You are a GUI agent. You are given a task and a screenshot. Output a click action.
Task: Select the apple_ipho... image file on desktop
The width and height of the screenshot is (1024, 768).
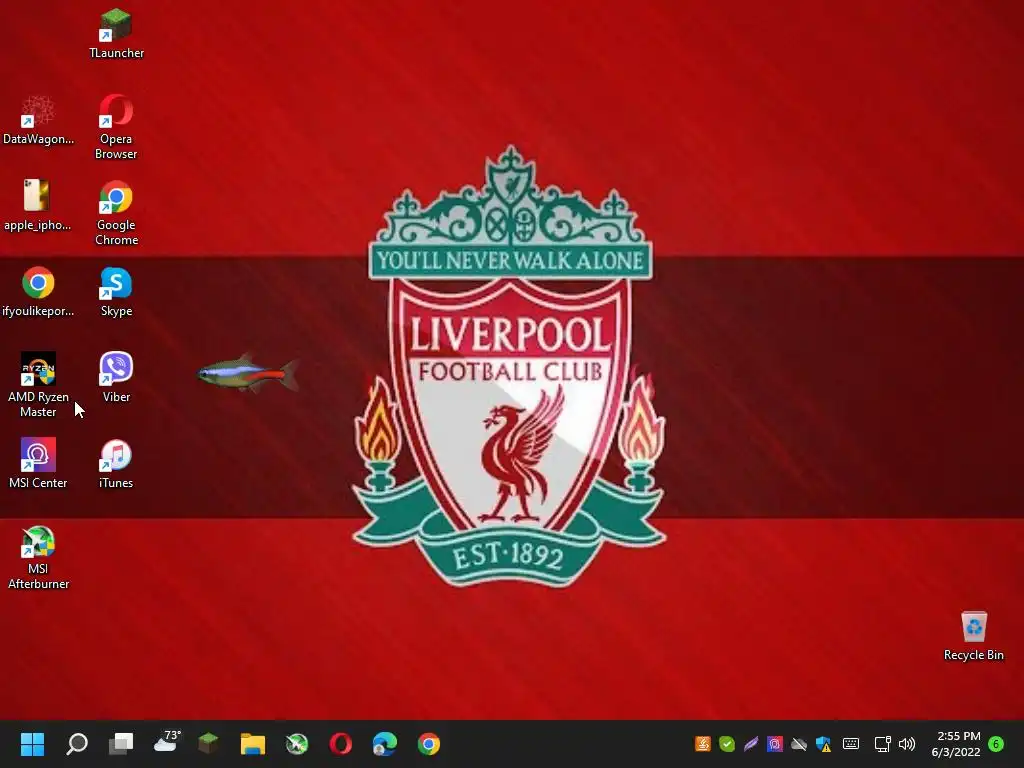(x=37, y=205)
